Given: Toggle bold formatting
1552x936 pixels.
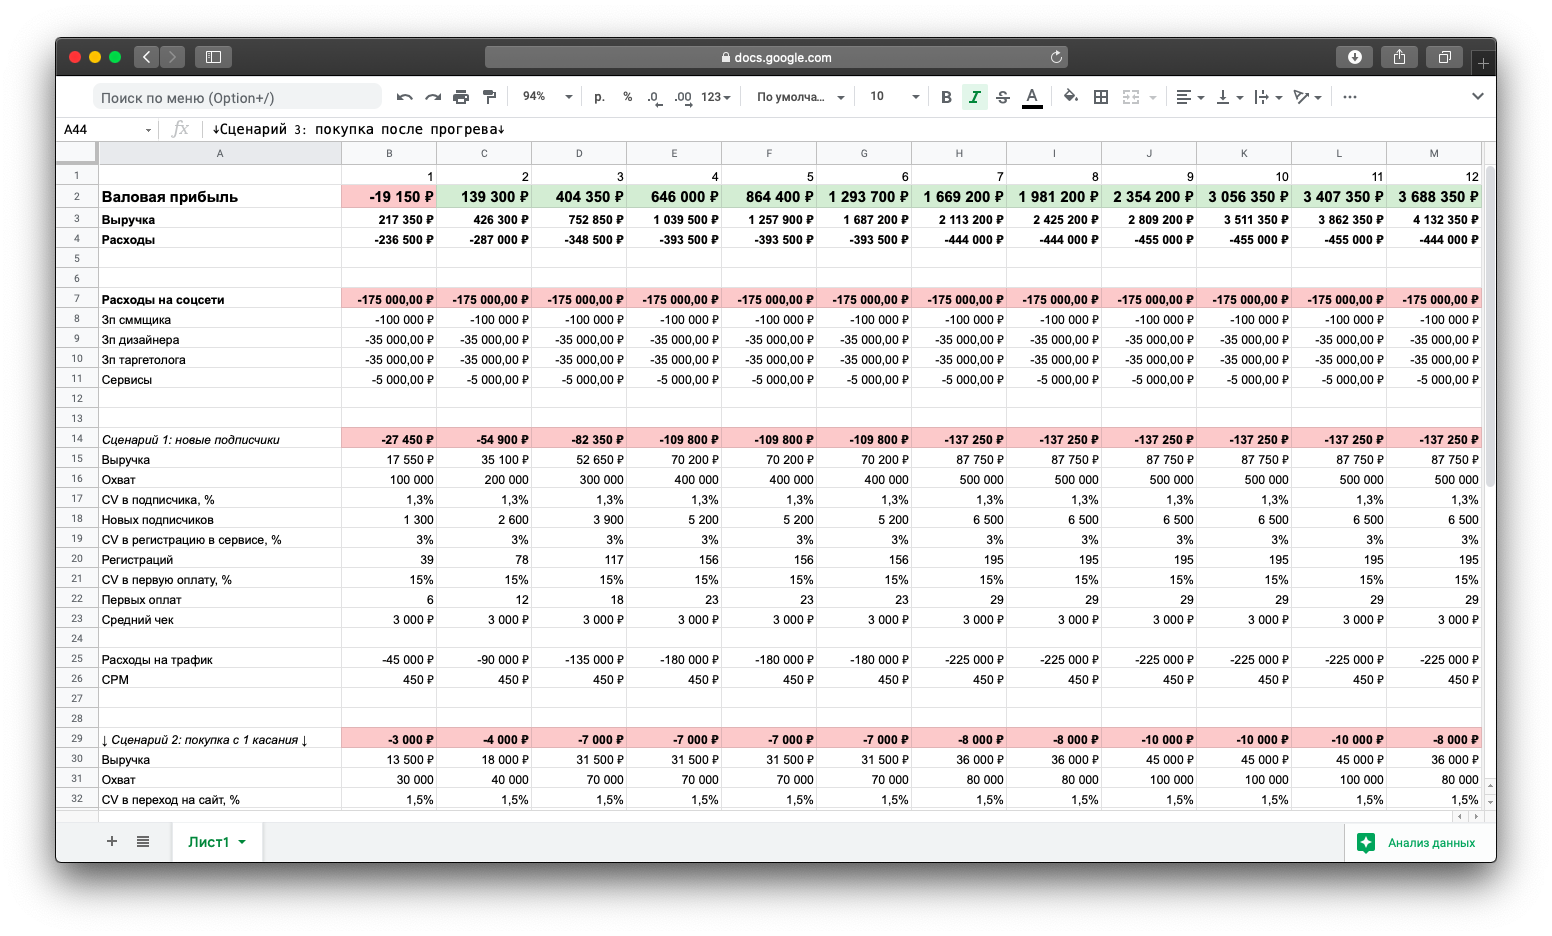Looking at the screenshot, I should tap(946, 97).
